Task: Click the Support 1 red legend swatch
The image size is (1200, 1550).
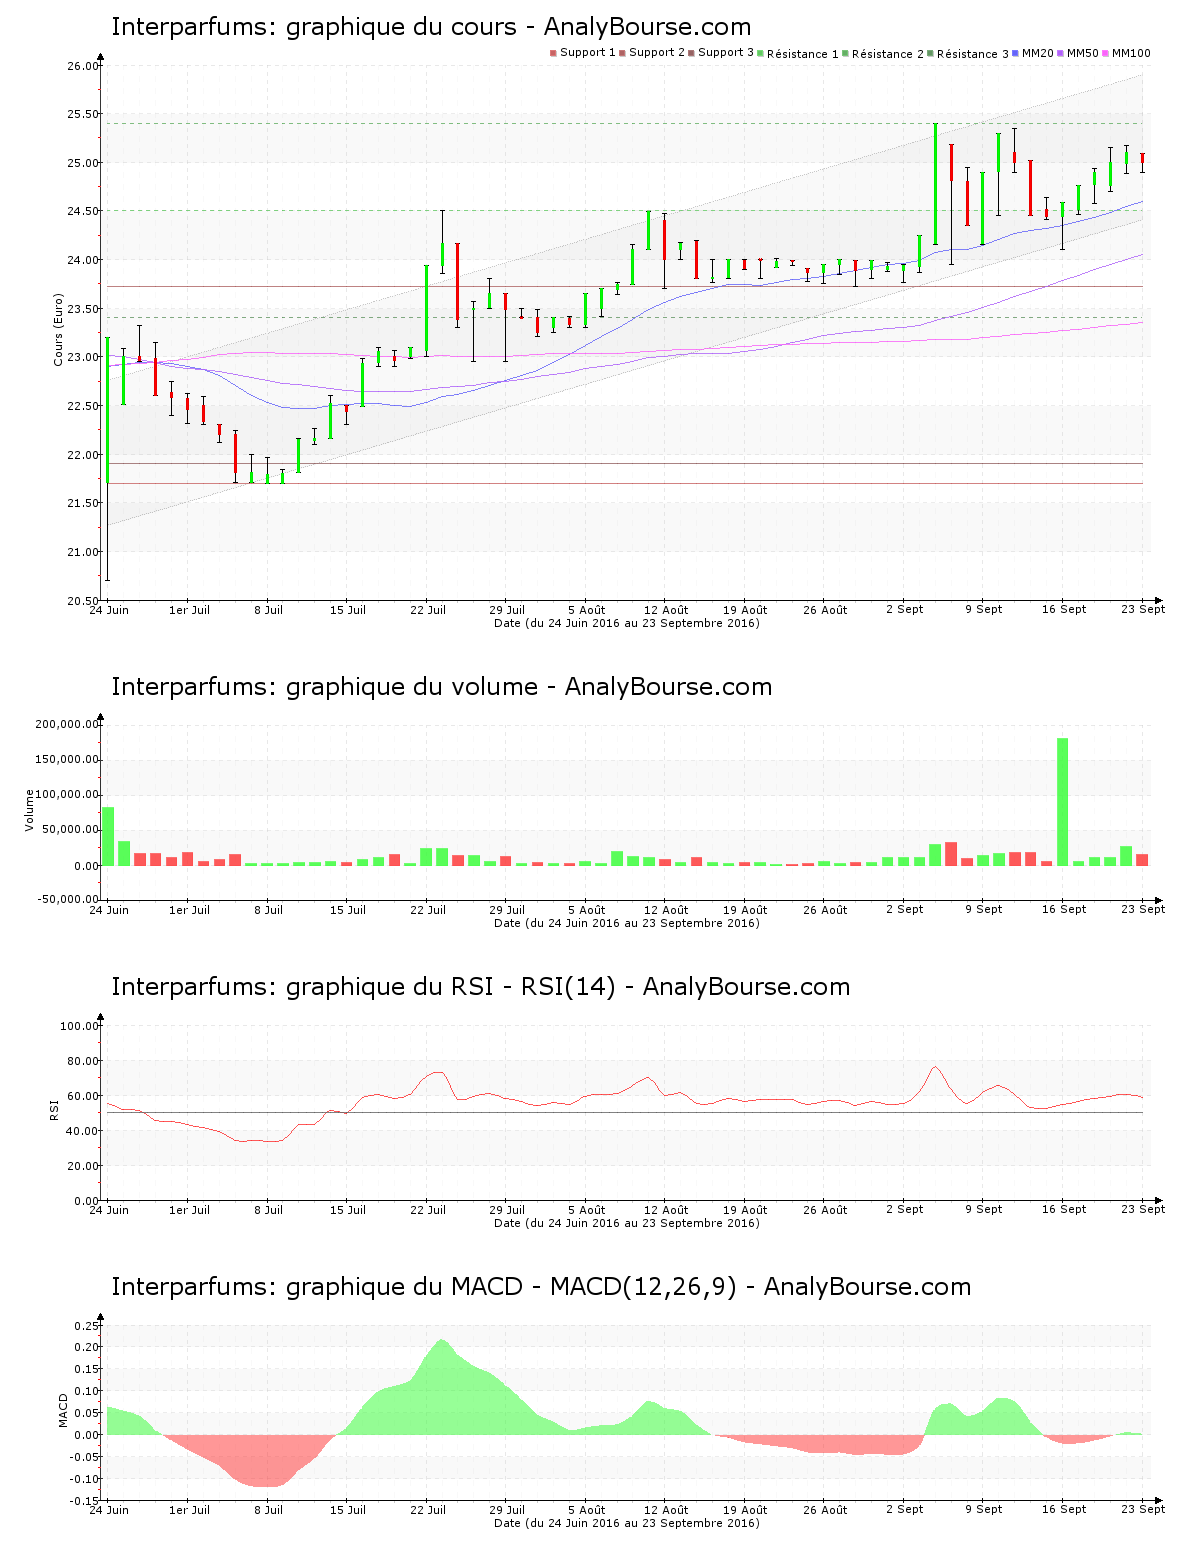Action: pyautogui.click(x=553, y=53)
